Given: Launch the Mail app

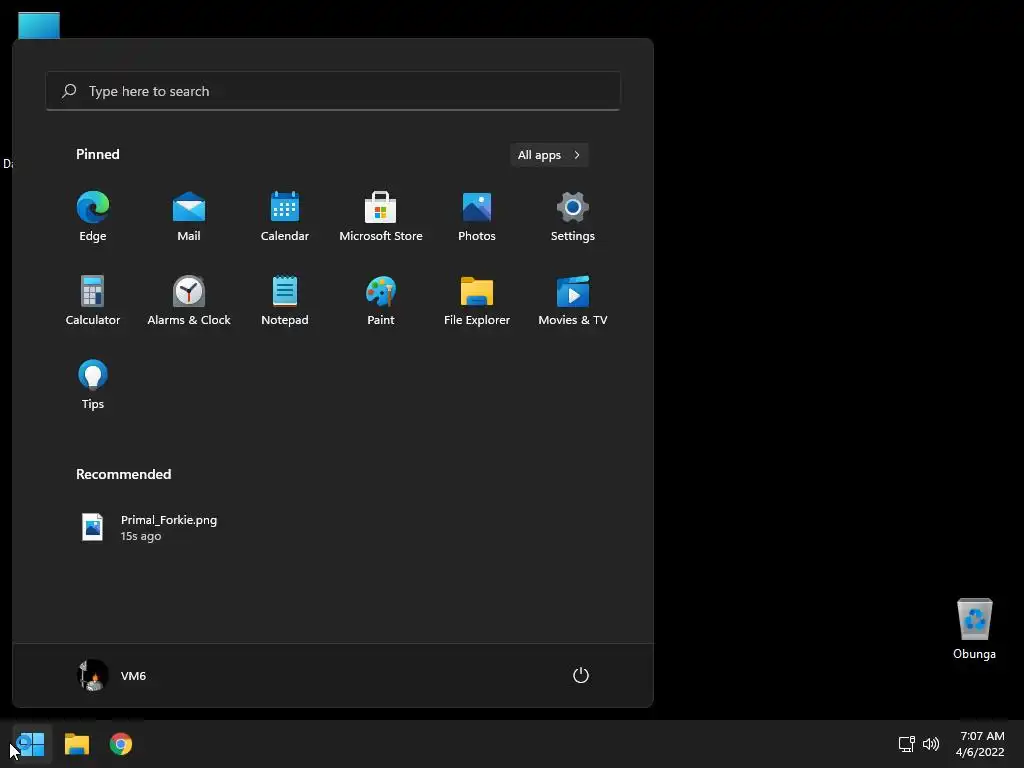Looking at the screenshot, I should click(189, 217).
